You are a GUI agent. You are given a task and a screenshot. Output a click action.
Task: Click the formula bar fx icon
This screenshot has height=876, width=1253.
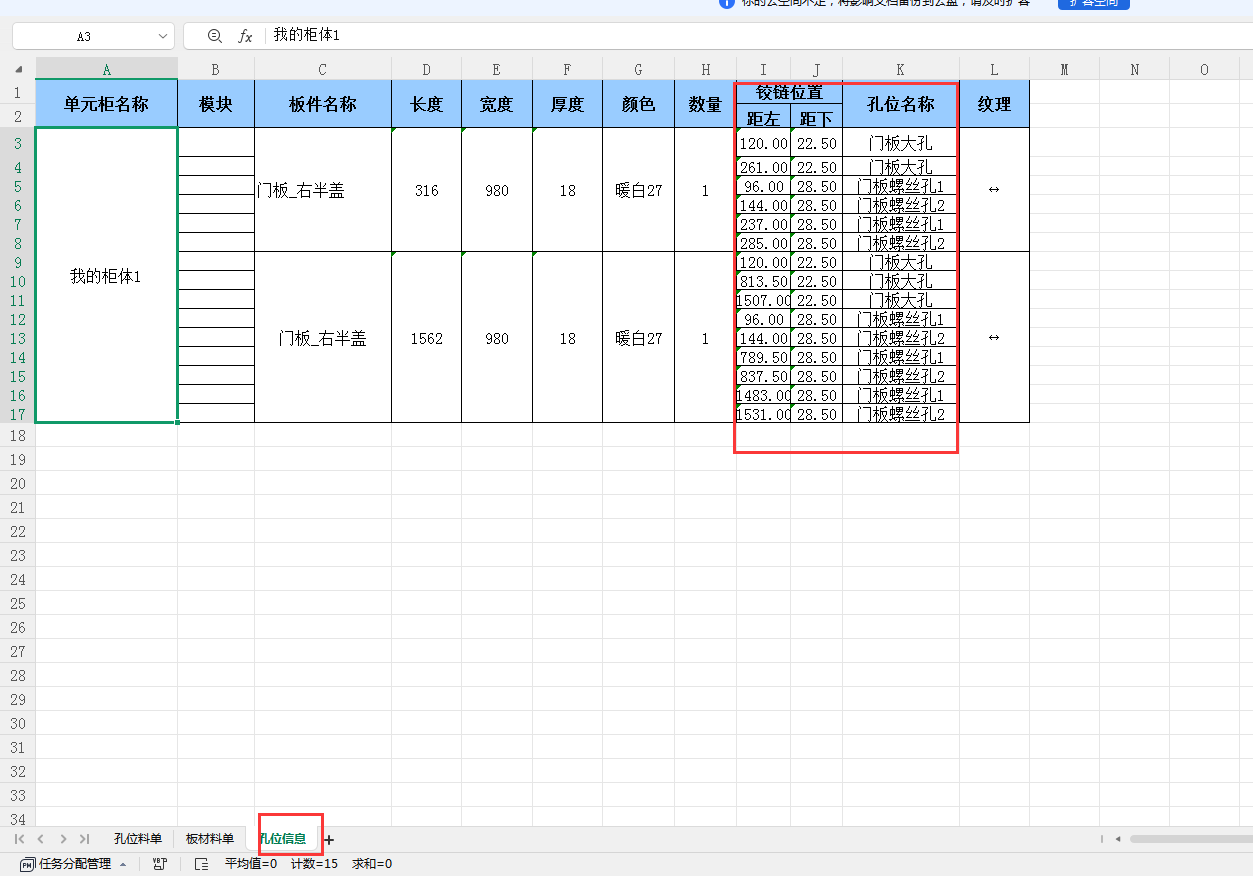(x=246, y=35)
